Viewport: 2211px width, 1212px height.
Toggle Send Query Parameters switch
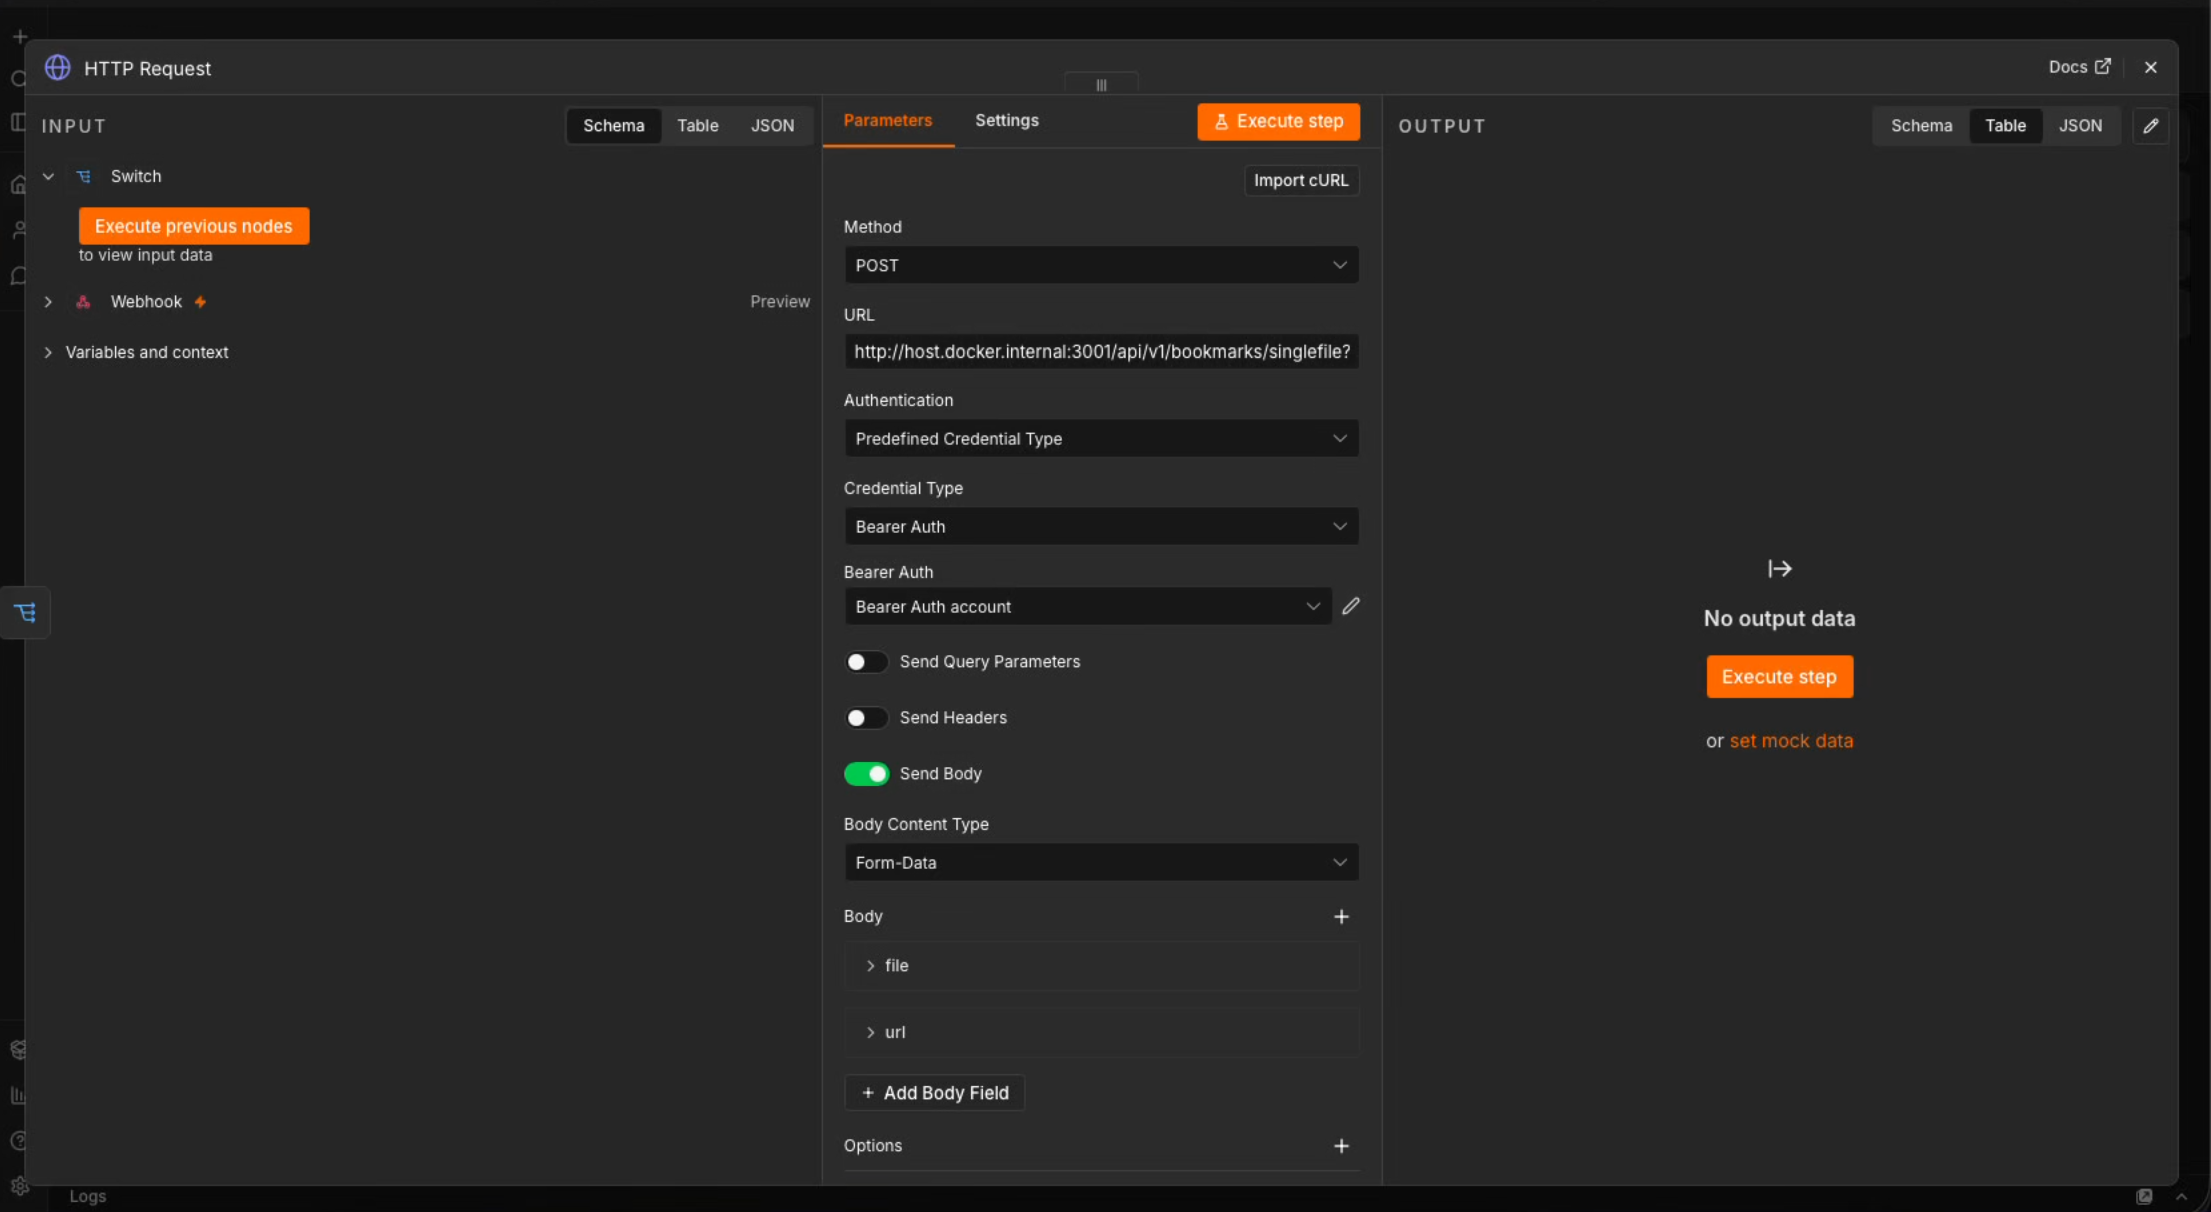(x=866, y=662)
